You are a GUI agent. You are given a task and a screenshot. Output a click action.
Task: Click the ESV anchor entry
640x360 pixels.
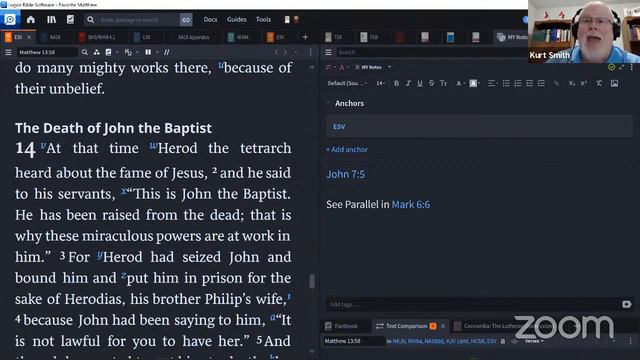tap(479, 127)
